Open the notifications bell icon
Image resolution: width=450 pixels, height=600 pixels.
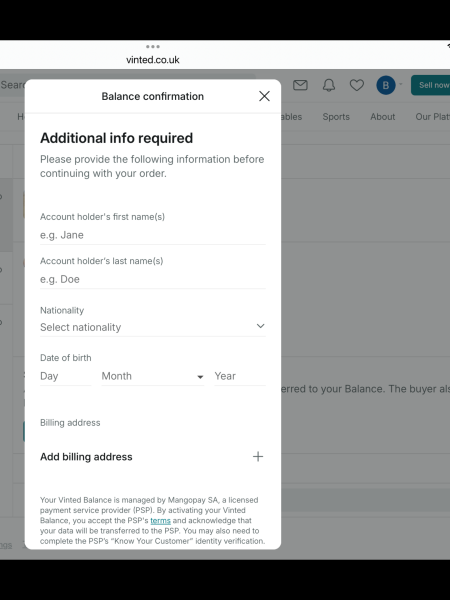click(329, 85)
